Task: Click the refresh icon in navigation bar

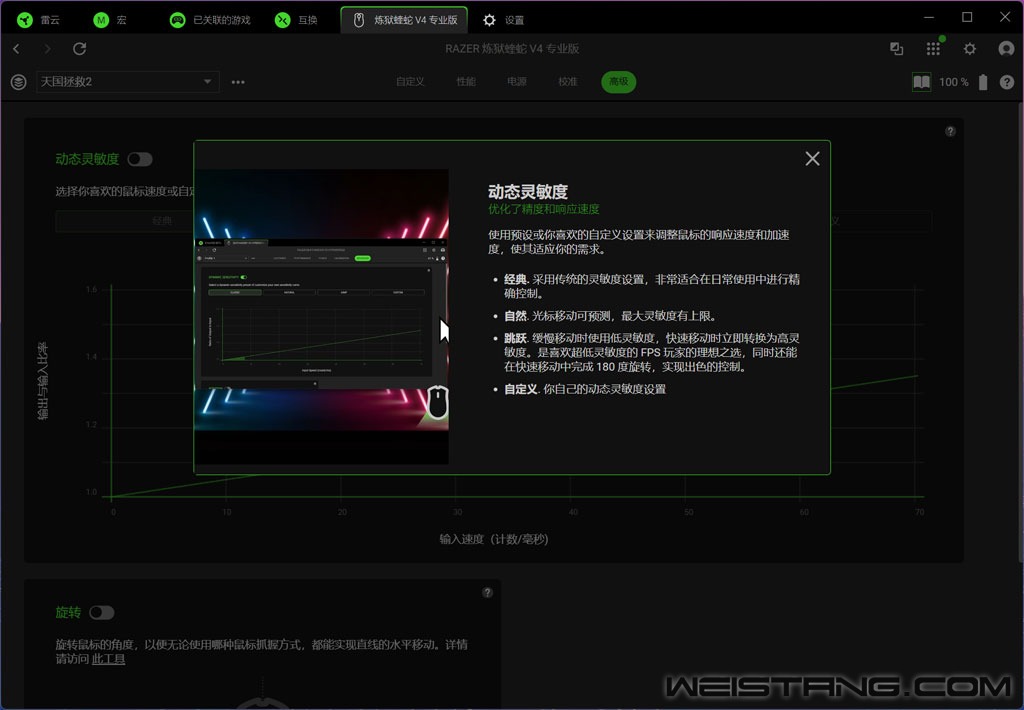Action: (79, 49)
